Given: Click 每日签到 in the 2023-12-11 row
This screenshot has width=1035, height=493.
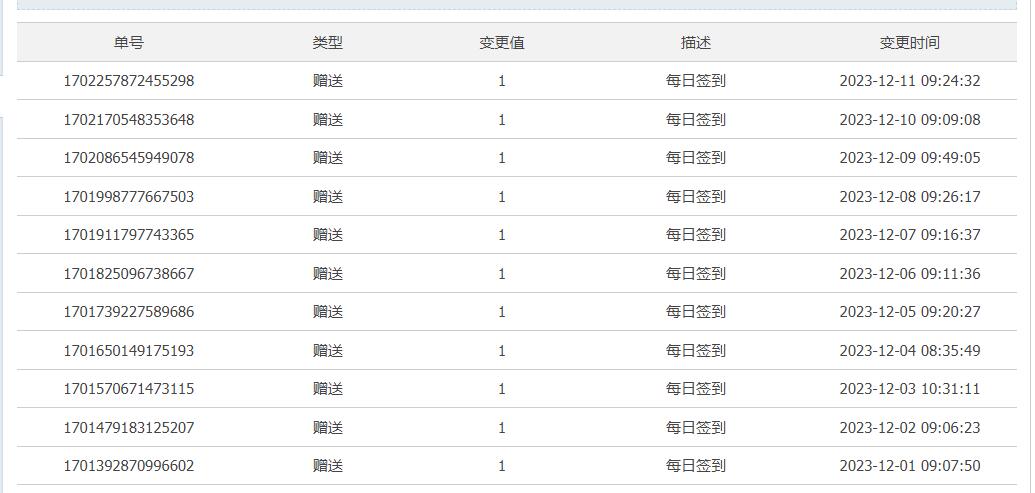Looking at the screenshot, I should [696, 81].
